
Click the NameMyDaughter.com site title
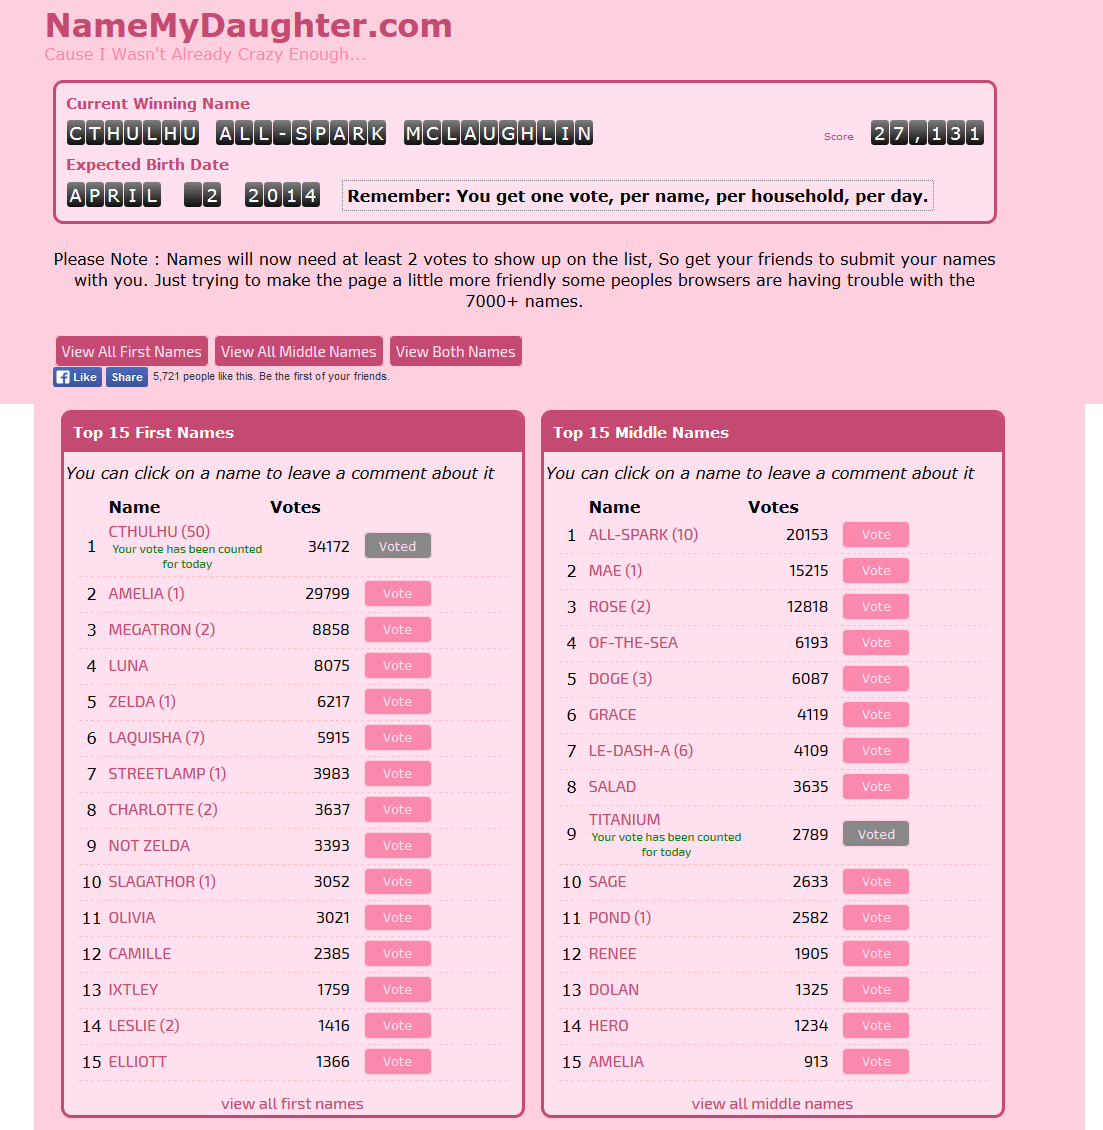248,26
